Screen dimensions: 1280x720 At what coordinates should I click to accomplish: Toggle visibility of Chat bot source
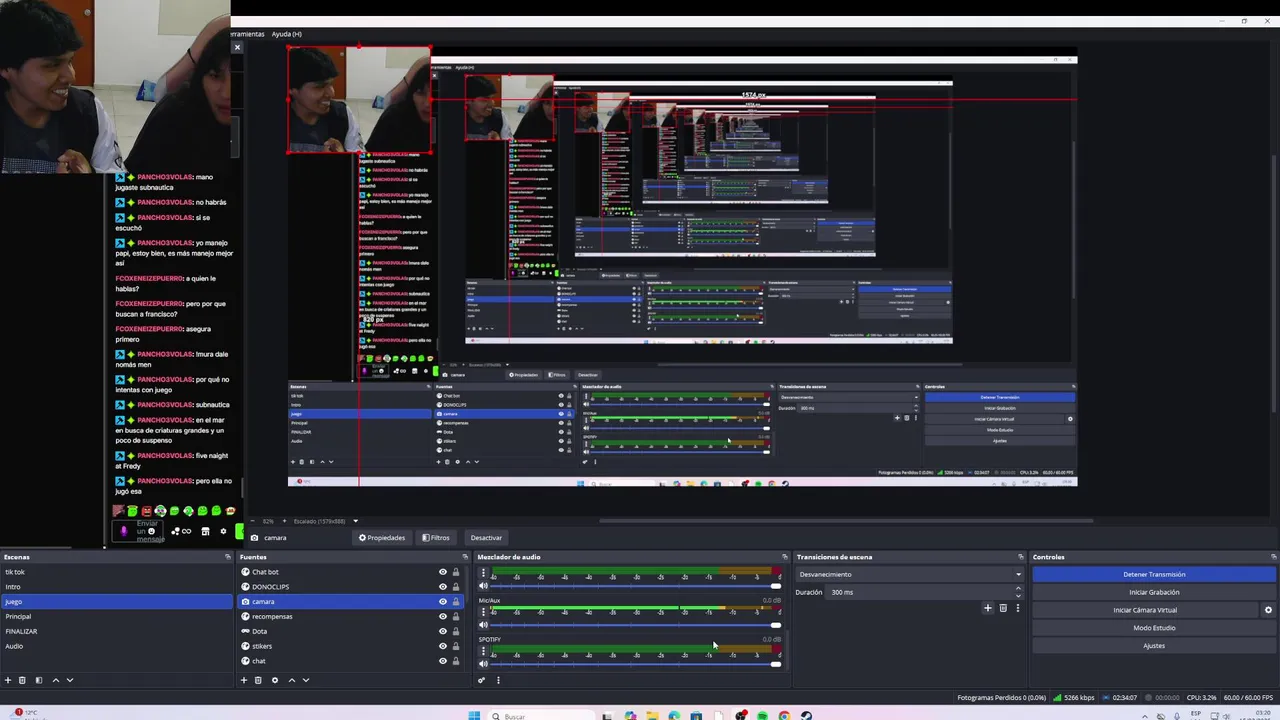pyautogui.click(x=443, y=572)
